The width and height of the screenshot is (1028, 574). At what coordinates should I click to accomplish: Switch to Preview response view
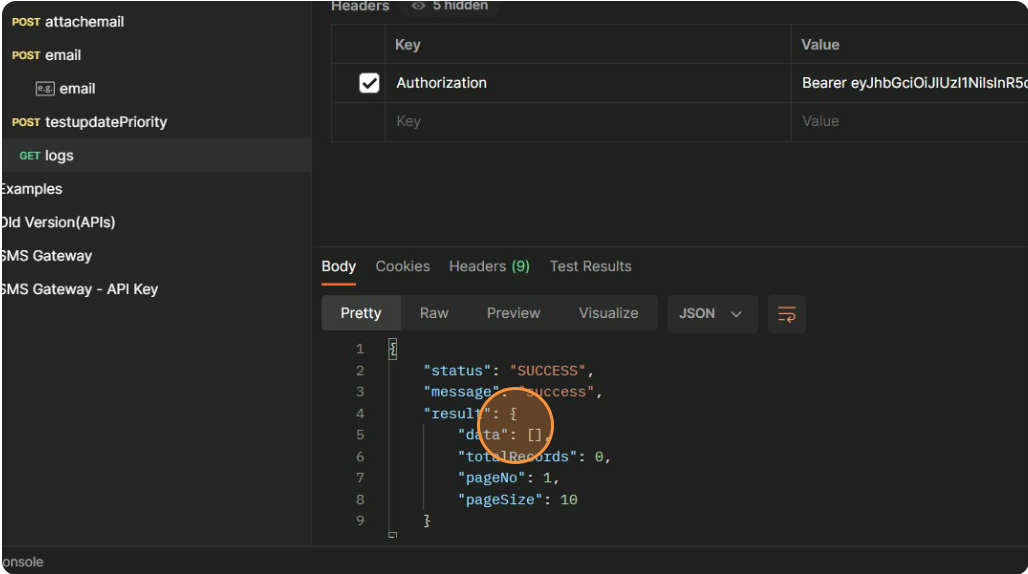[513, 314]
